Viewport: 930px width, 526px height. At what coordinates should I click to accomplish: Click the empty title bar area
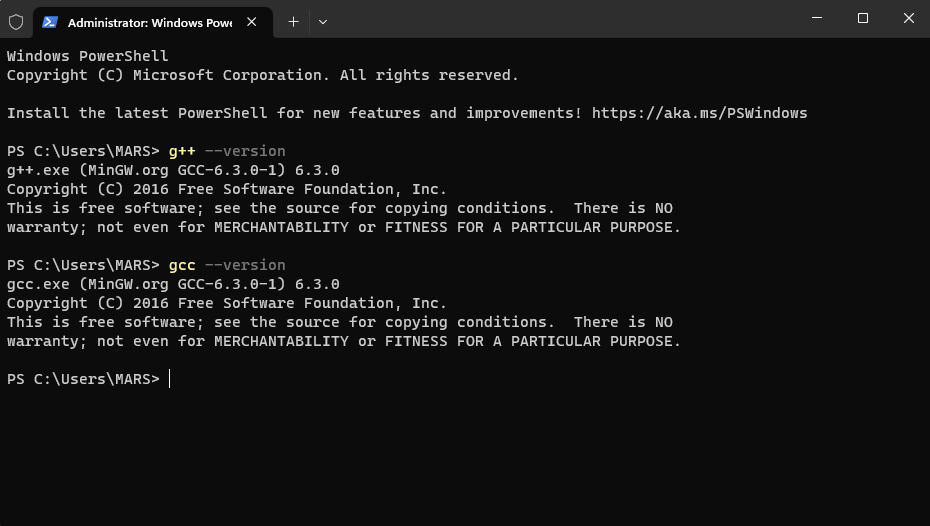click(560, 19)
